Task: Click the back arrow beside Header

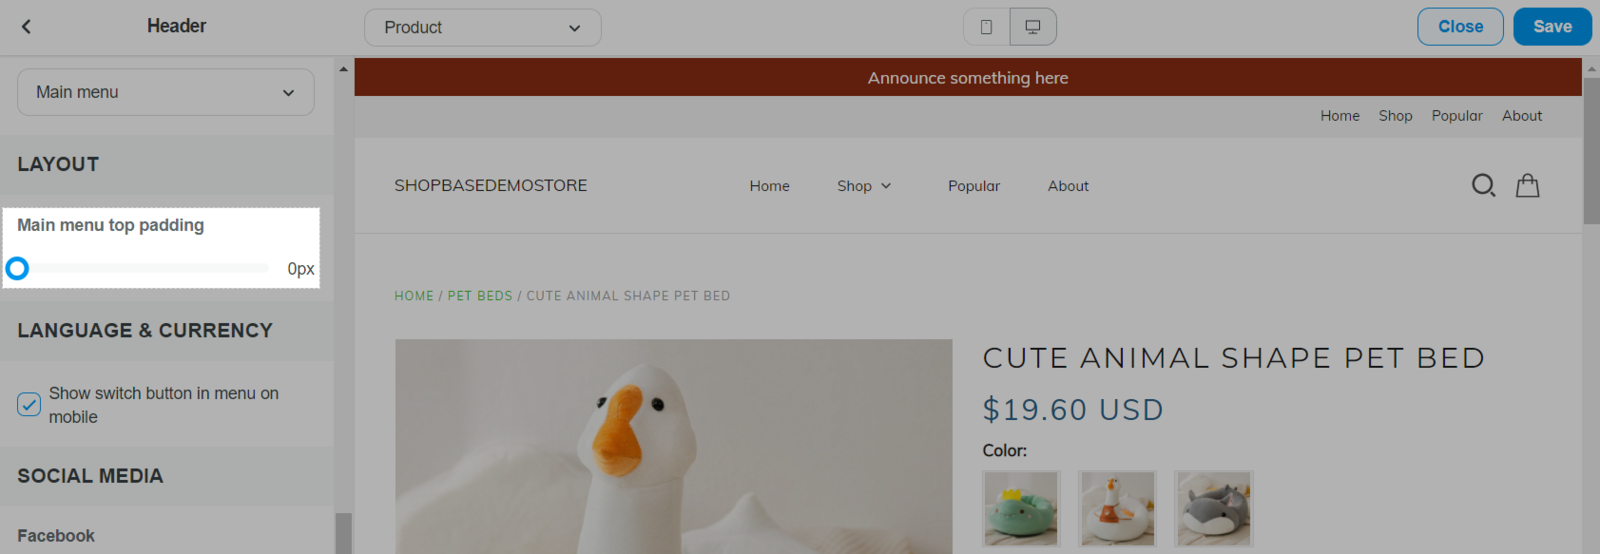Action: coord(27,27)
